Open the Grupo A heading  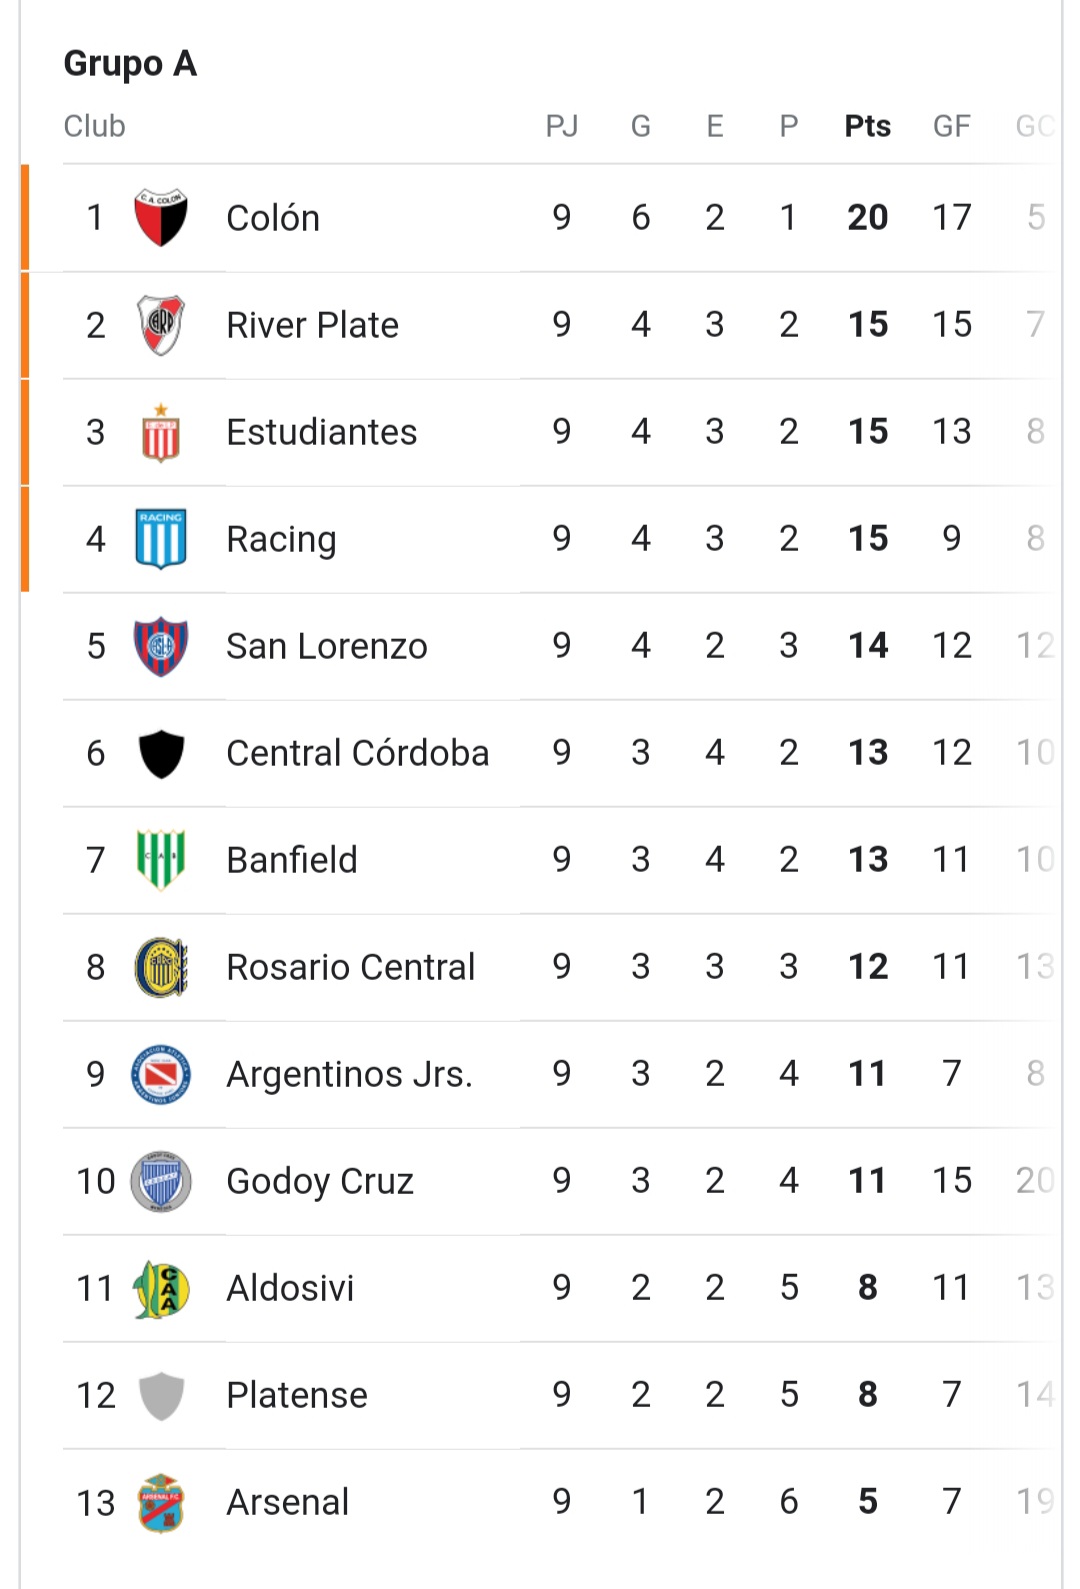(130, 64)
